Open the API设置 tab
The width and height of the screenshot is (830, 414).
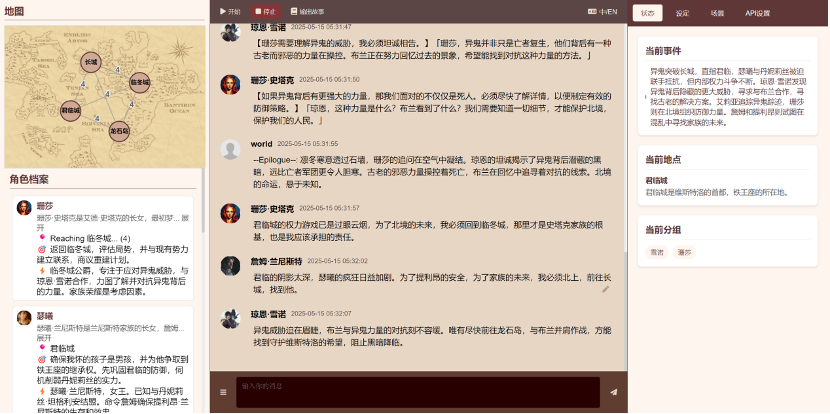pyautogui.click(x=757, y=13)
